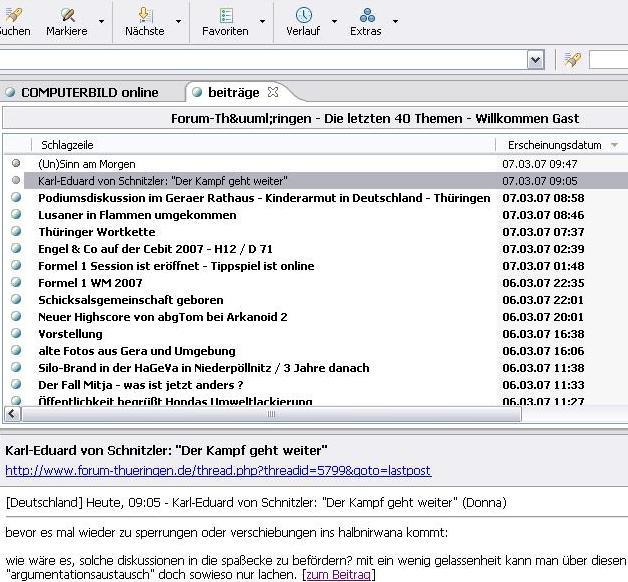
Task: Select the 'Thüringer Wortkette' headline
Action: [97, 232]
